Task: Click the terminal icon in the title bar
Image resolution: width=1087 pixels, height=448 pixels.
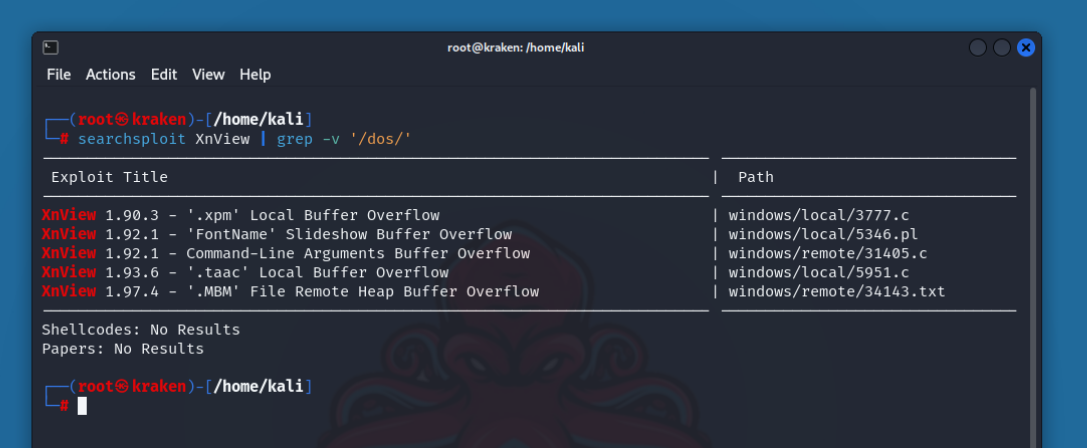Action: 51,47
